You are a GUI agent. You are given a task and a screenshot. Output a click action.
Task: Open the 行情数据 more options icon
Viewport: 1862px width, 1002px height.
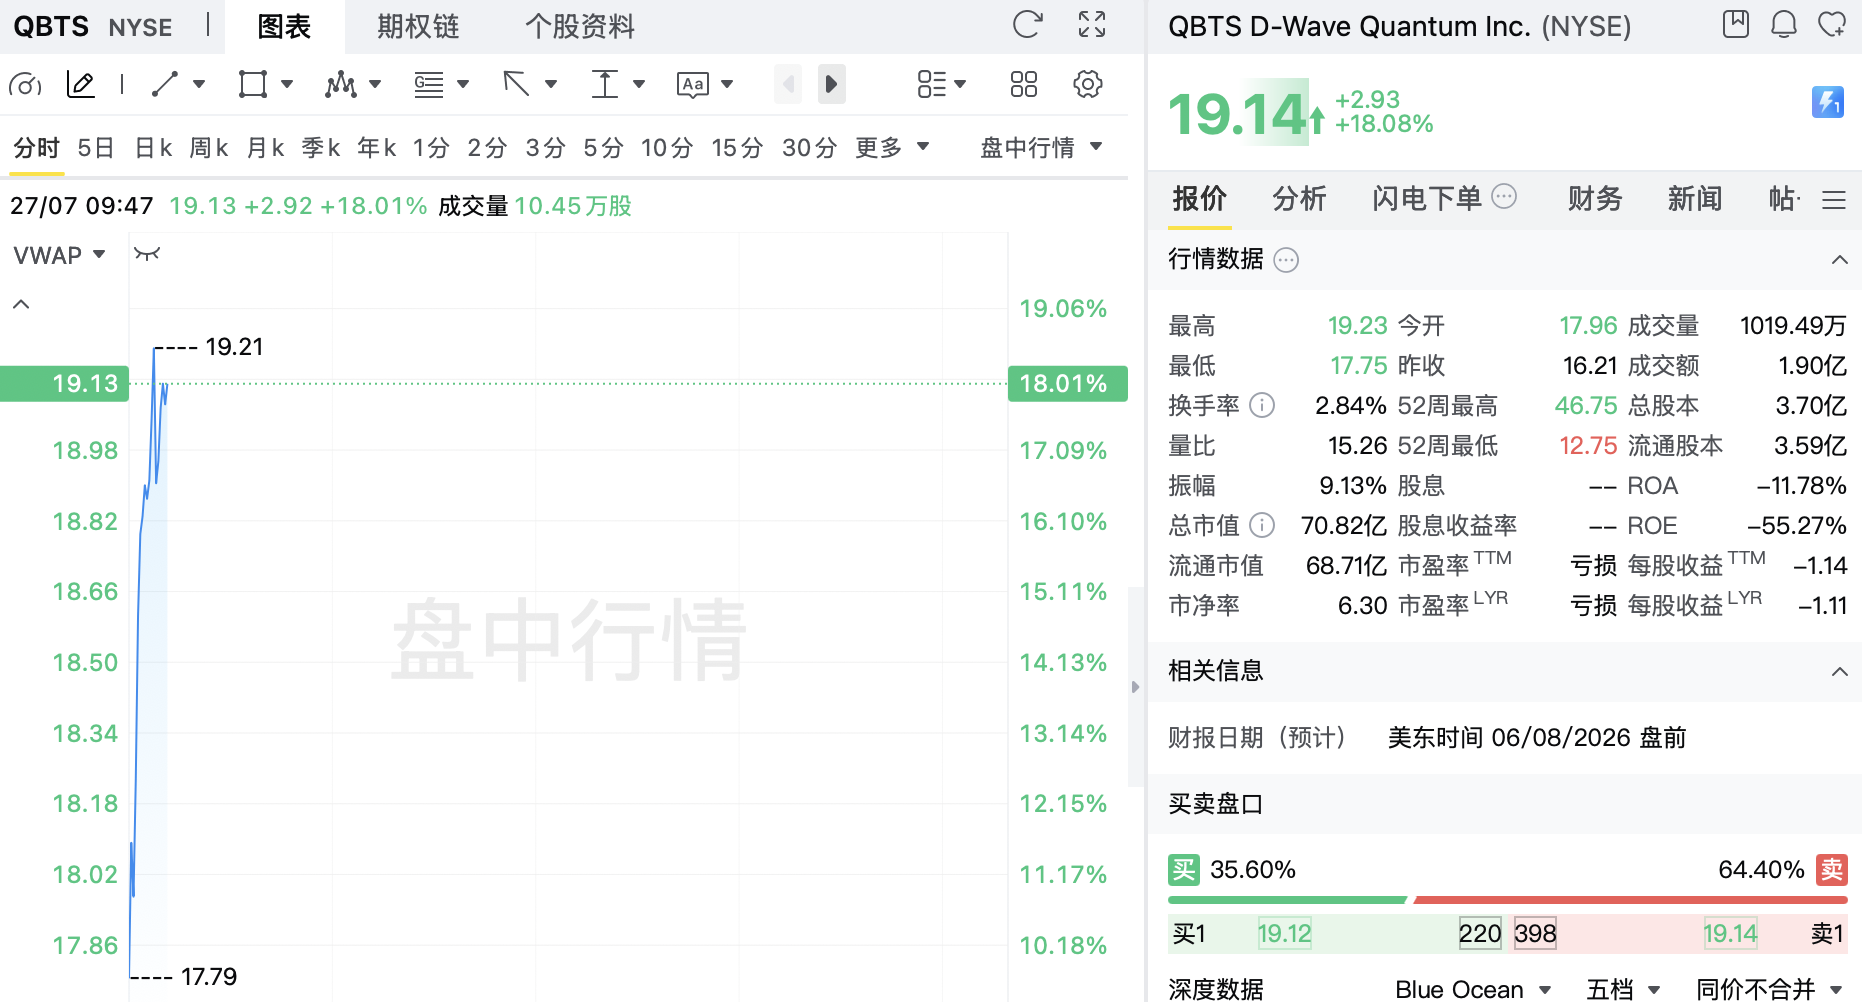pos(1286,260)
